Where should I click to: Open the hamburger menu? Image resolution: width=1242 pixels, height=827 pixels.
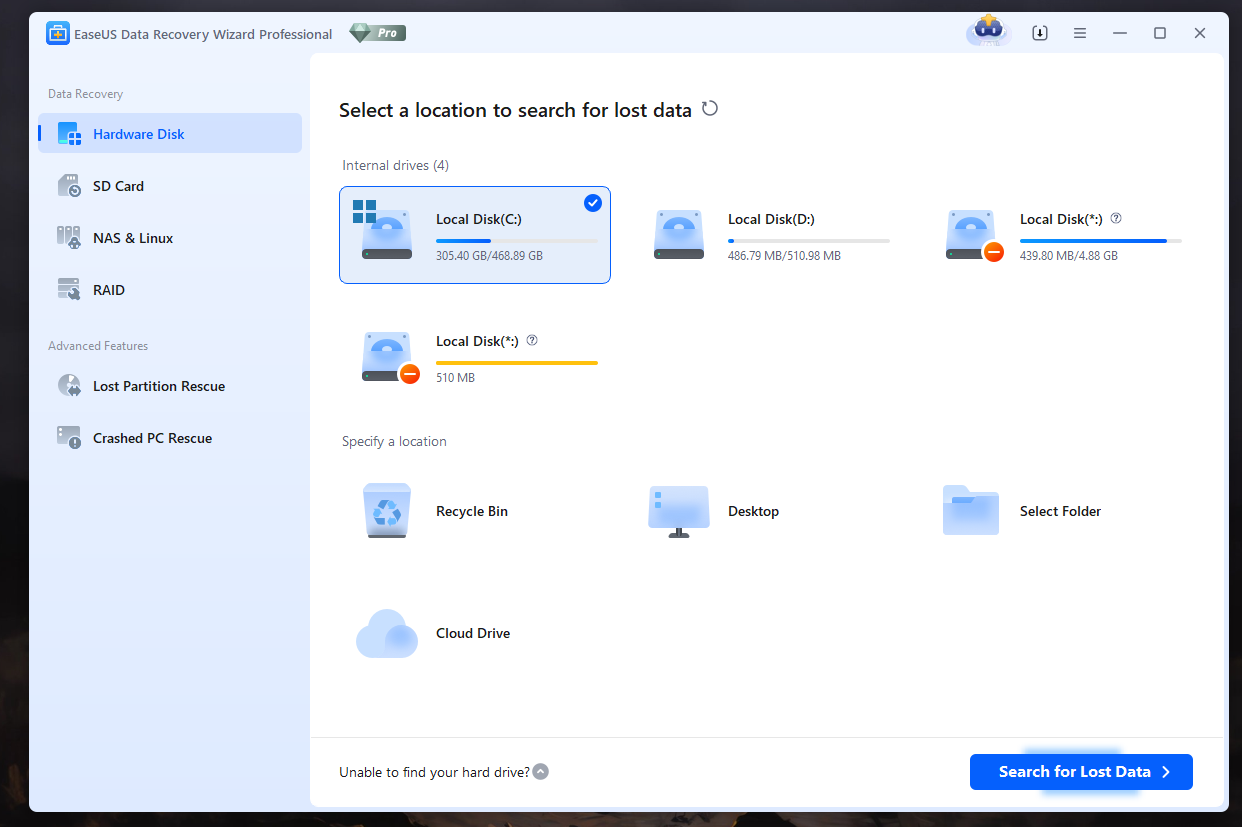pos(1080,33)
